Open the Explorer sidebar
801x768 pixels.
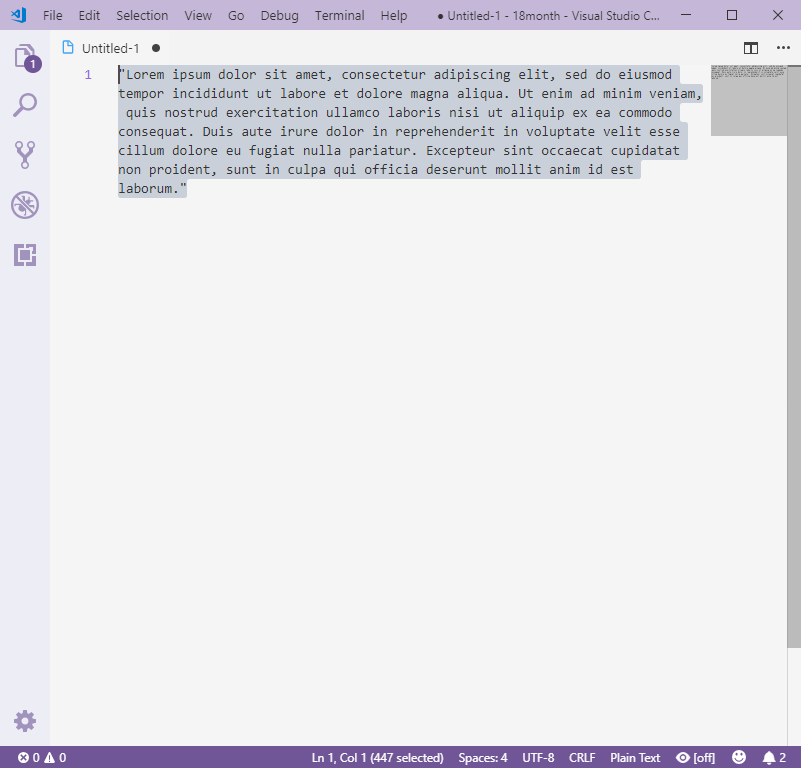(x=25, y=57)
